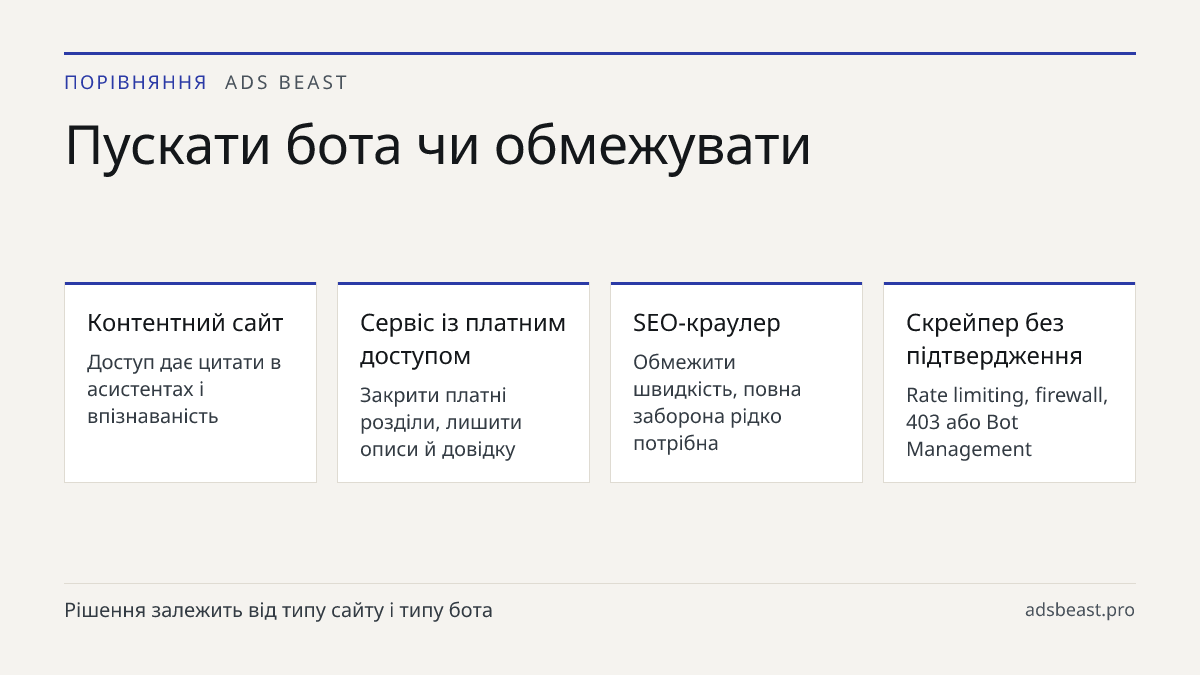Screen dimensions: 1200x675
Task: Click the "SEO-краулер" card title
Action: coord(707,323)
